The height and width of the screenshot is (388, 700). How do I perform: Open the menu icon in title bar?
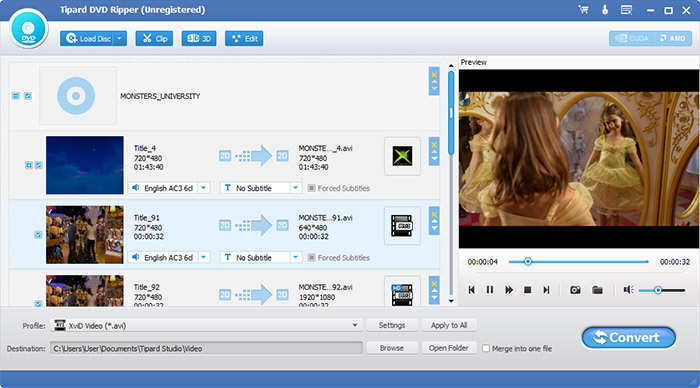click(x=626, y=10)
